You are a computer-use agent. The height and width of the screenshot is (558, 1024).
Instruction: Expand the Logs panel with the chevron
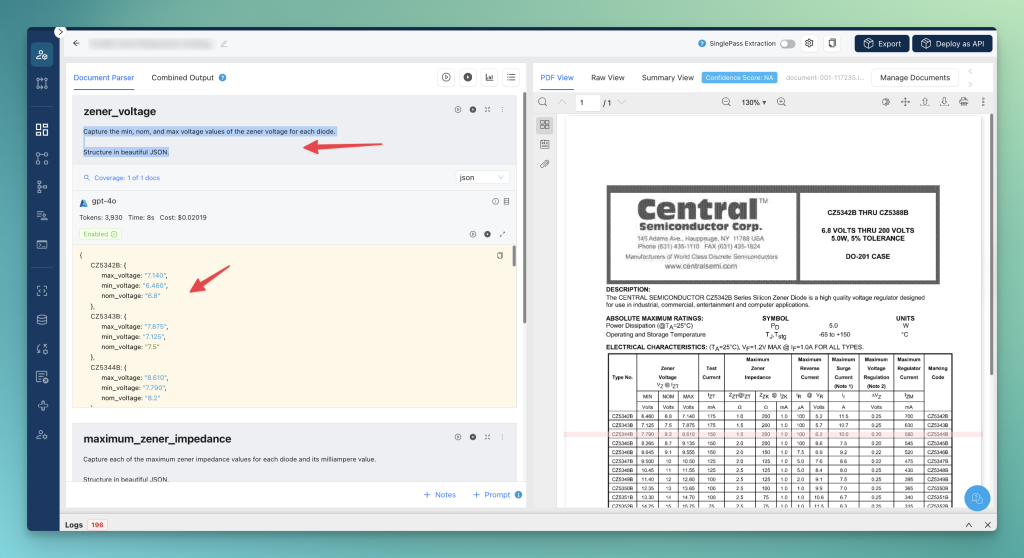click(967, 524)
